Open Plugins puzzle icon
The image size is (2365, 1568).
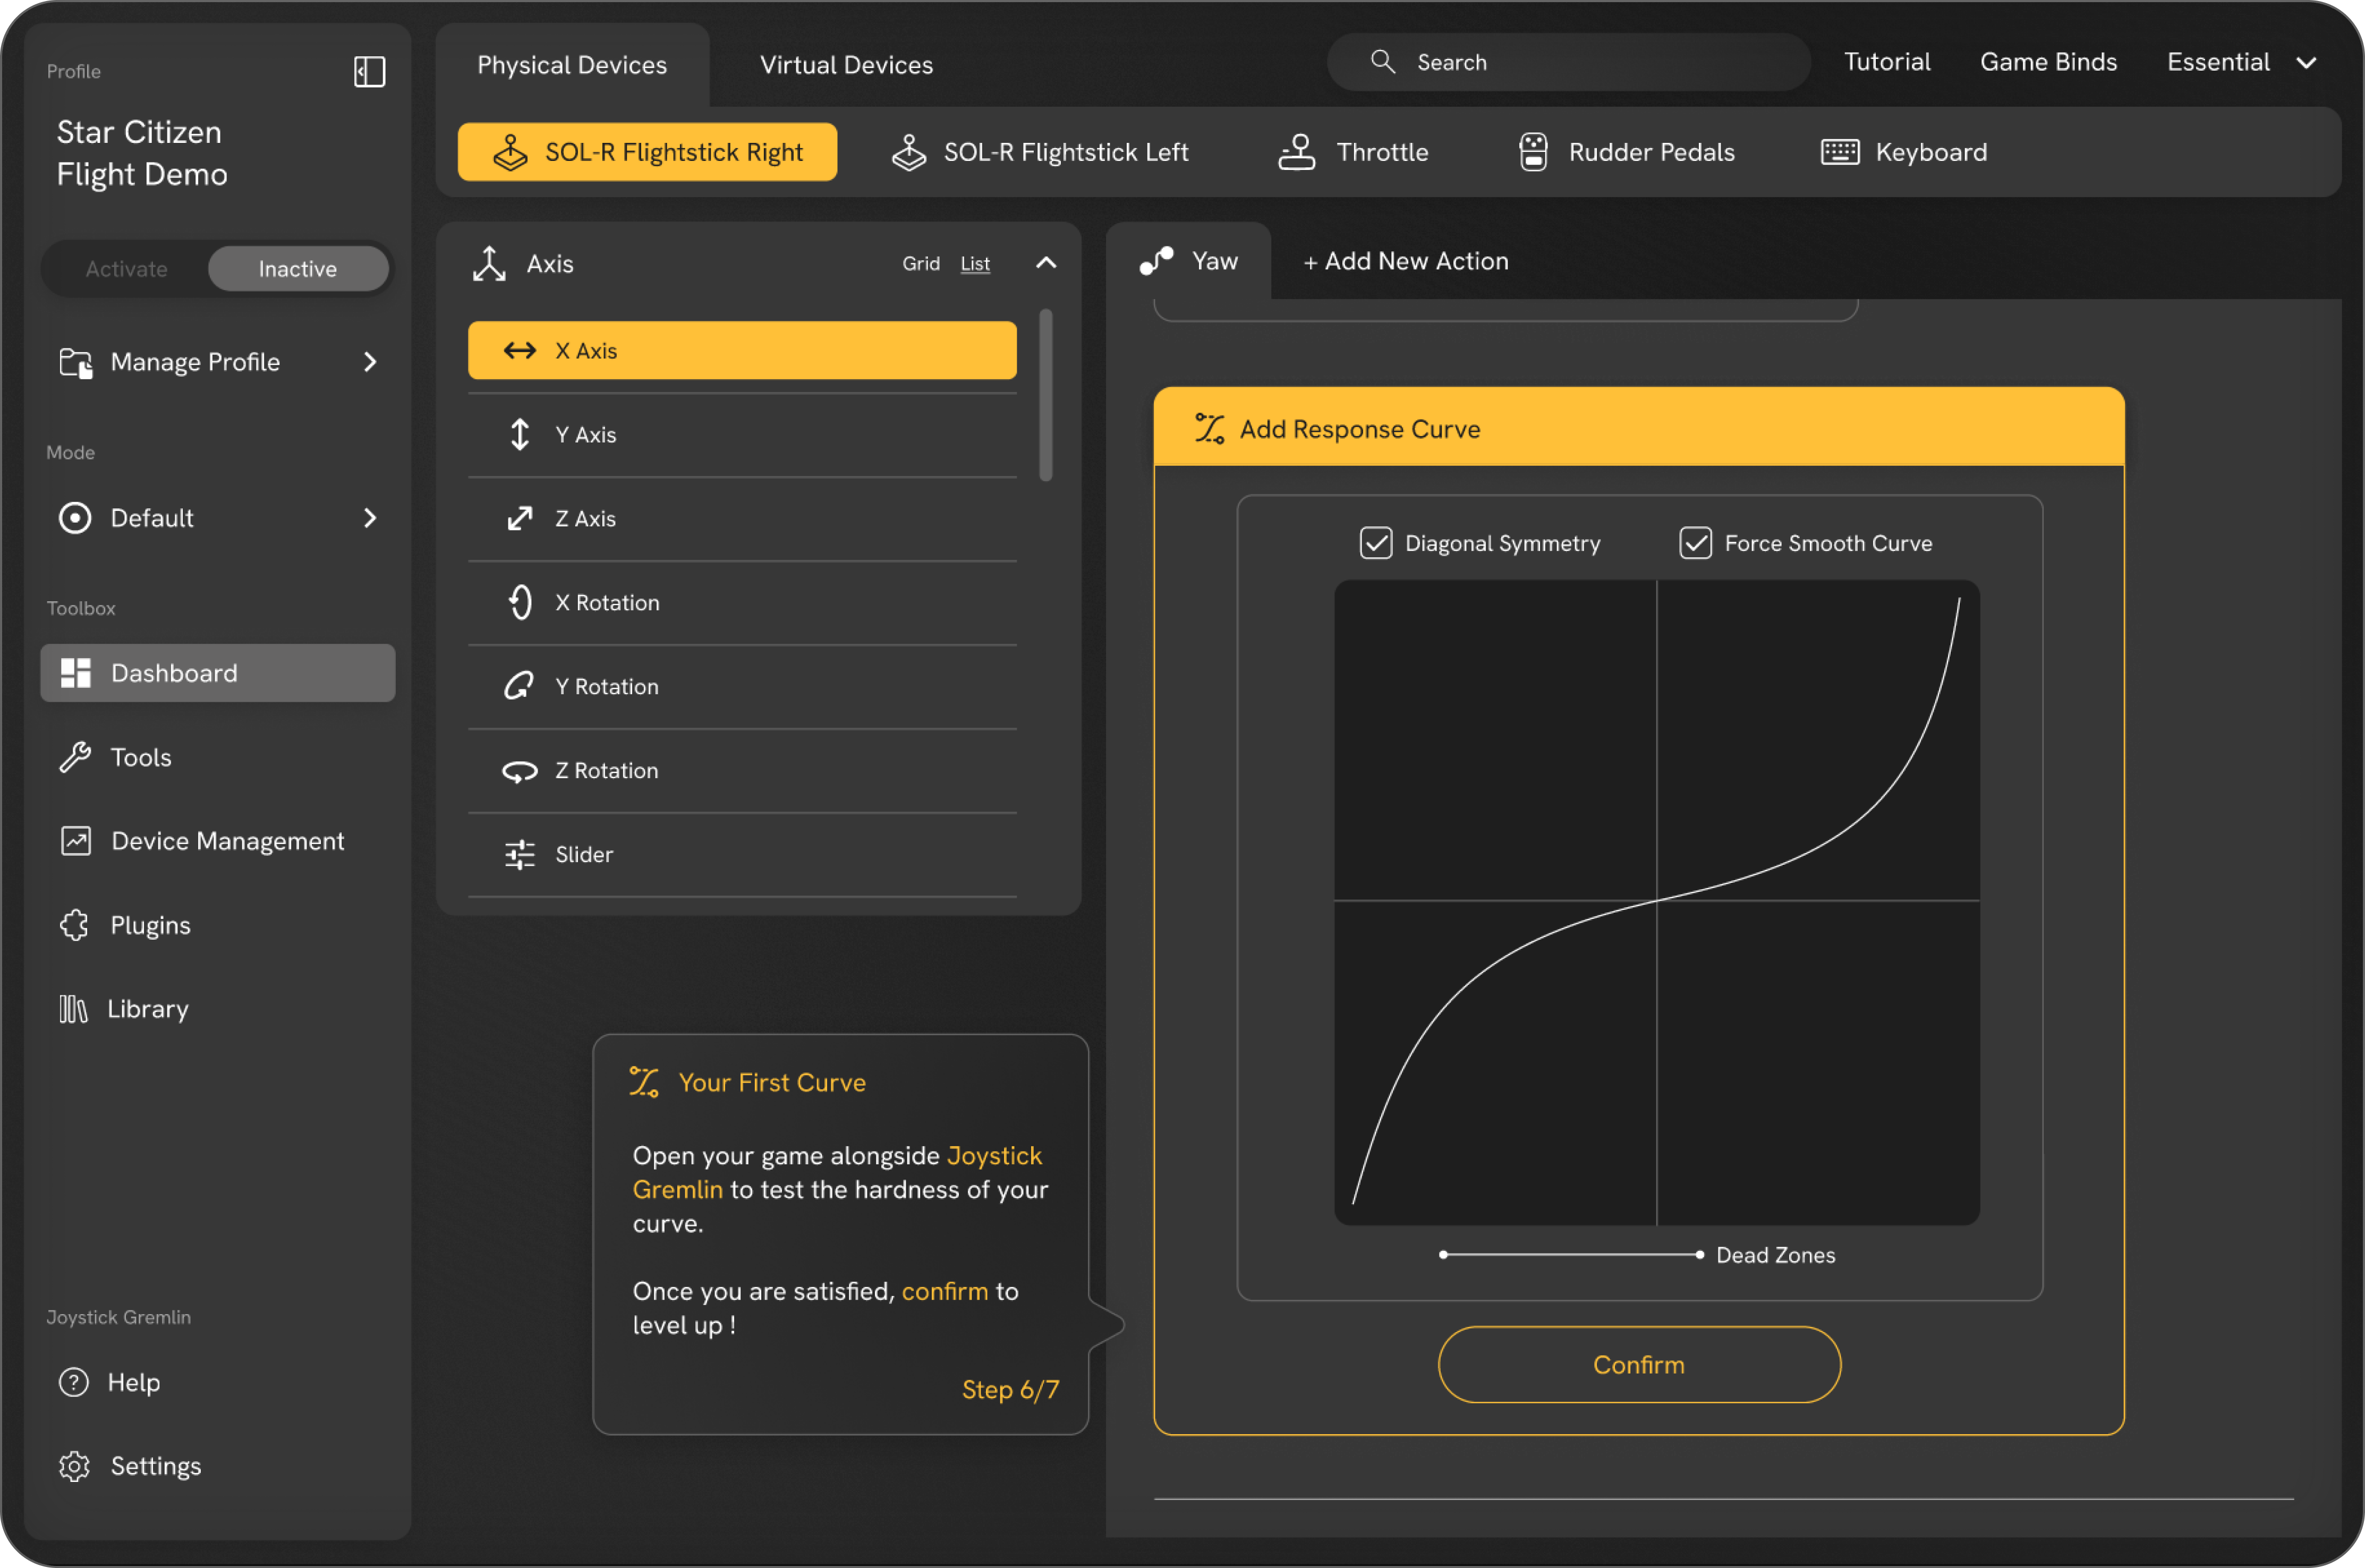[x=75, y=925]
